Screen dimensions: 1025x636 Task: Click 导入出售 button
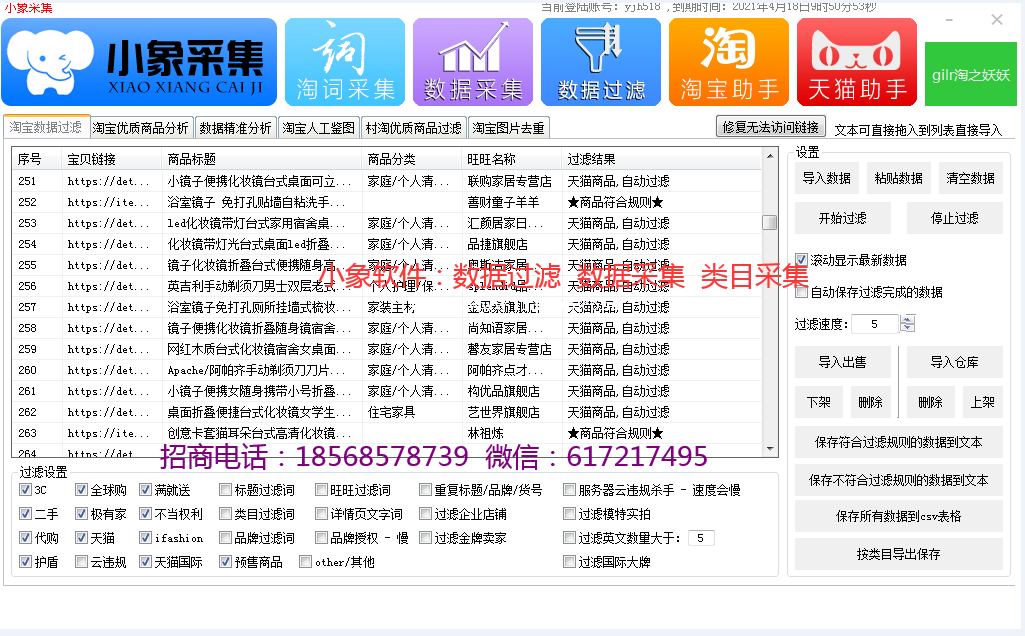tap(843, 362)
